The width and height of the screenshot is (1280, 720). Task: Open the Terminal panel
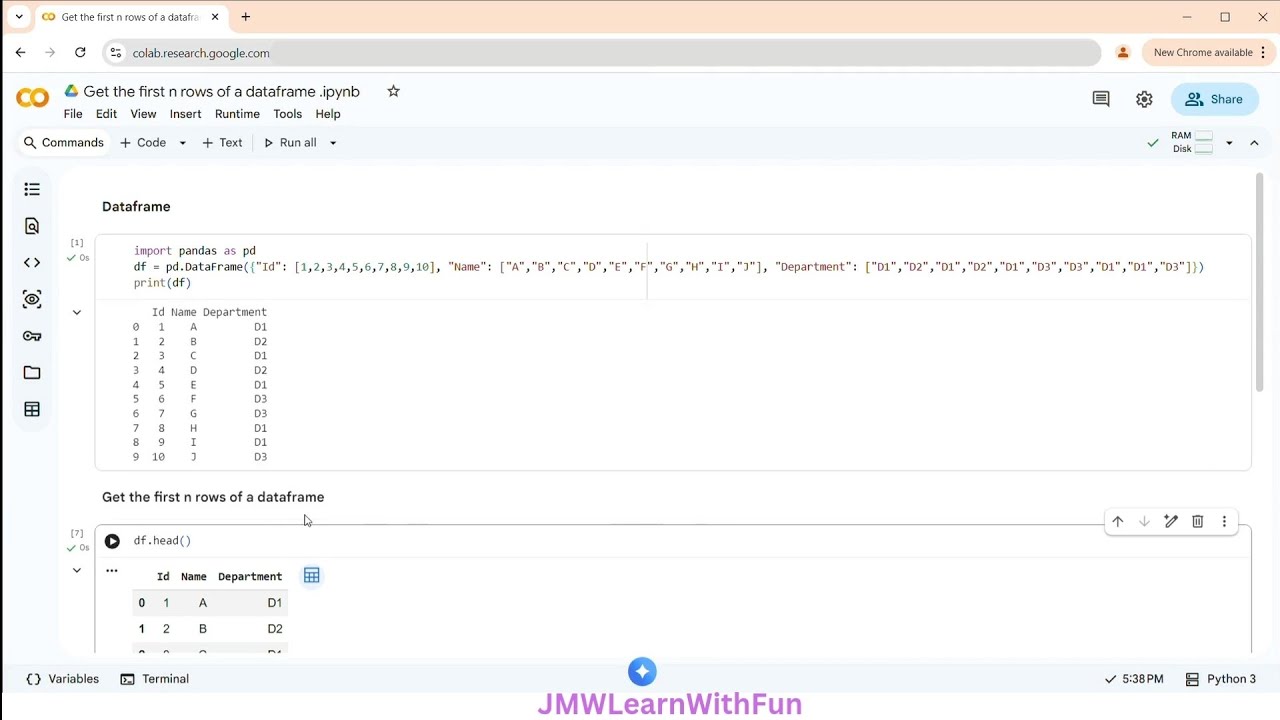pyautogui.click(x=155, y=679)
